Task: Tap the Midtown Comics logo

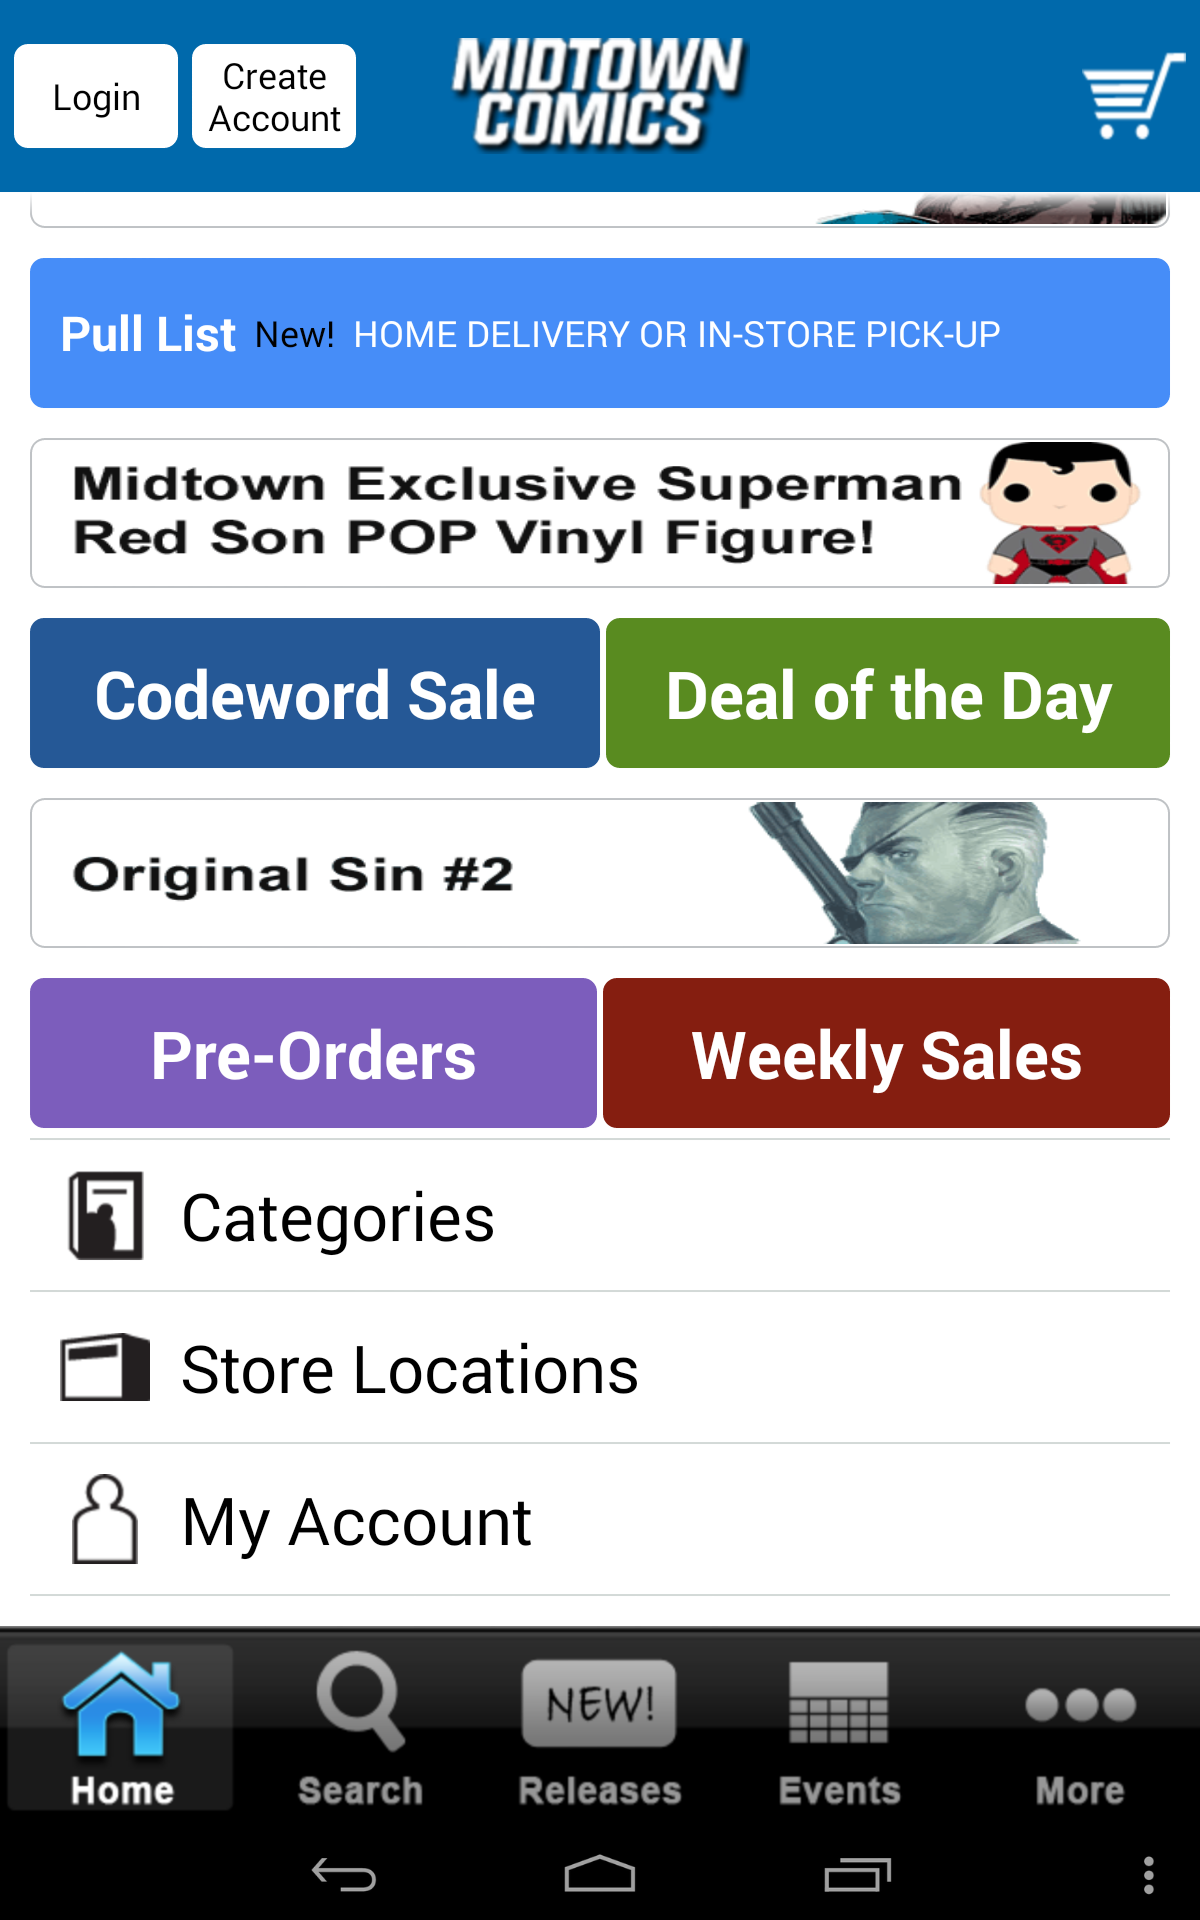Action: tap(598, 94)
